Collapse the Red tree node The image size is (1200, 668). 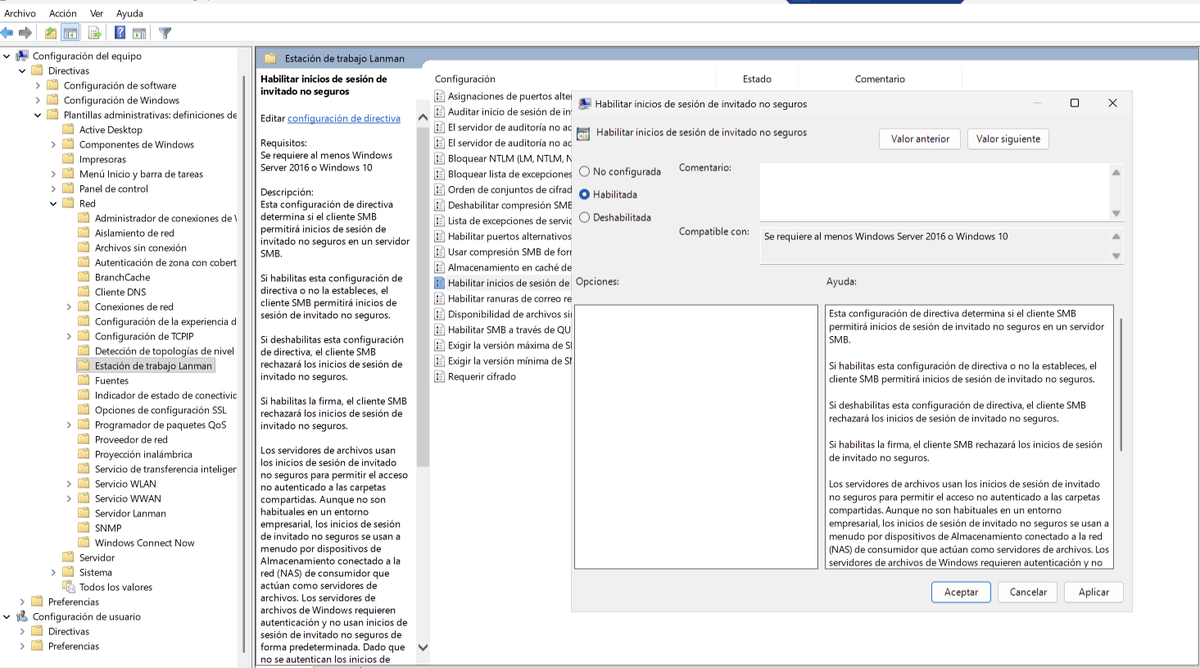click(x=54, y=204)
